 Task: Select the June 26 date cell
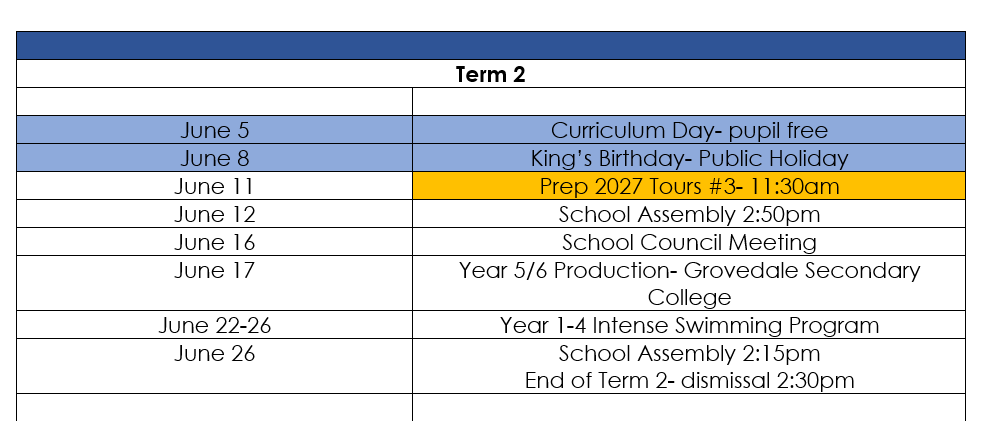click(x=215, y=366)
